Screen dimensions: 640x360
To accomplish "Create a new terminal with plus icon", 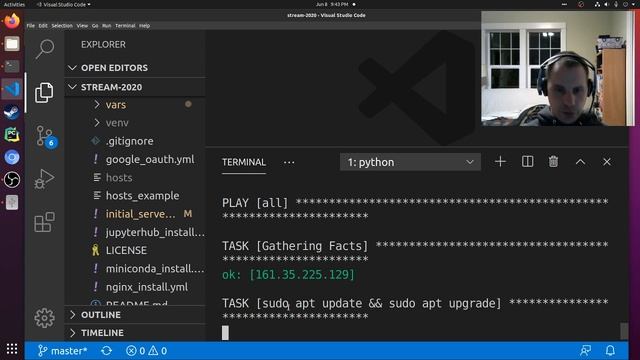I will (x=500, y=162).
